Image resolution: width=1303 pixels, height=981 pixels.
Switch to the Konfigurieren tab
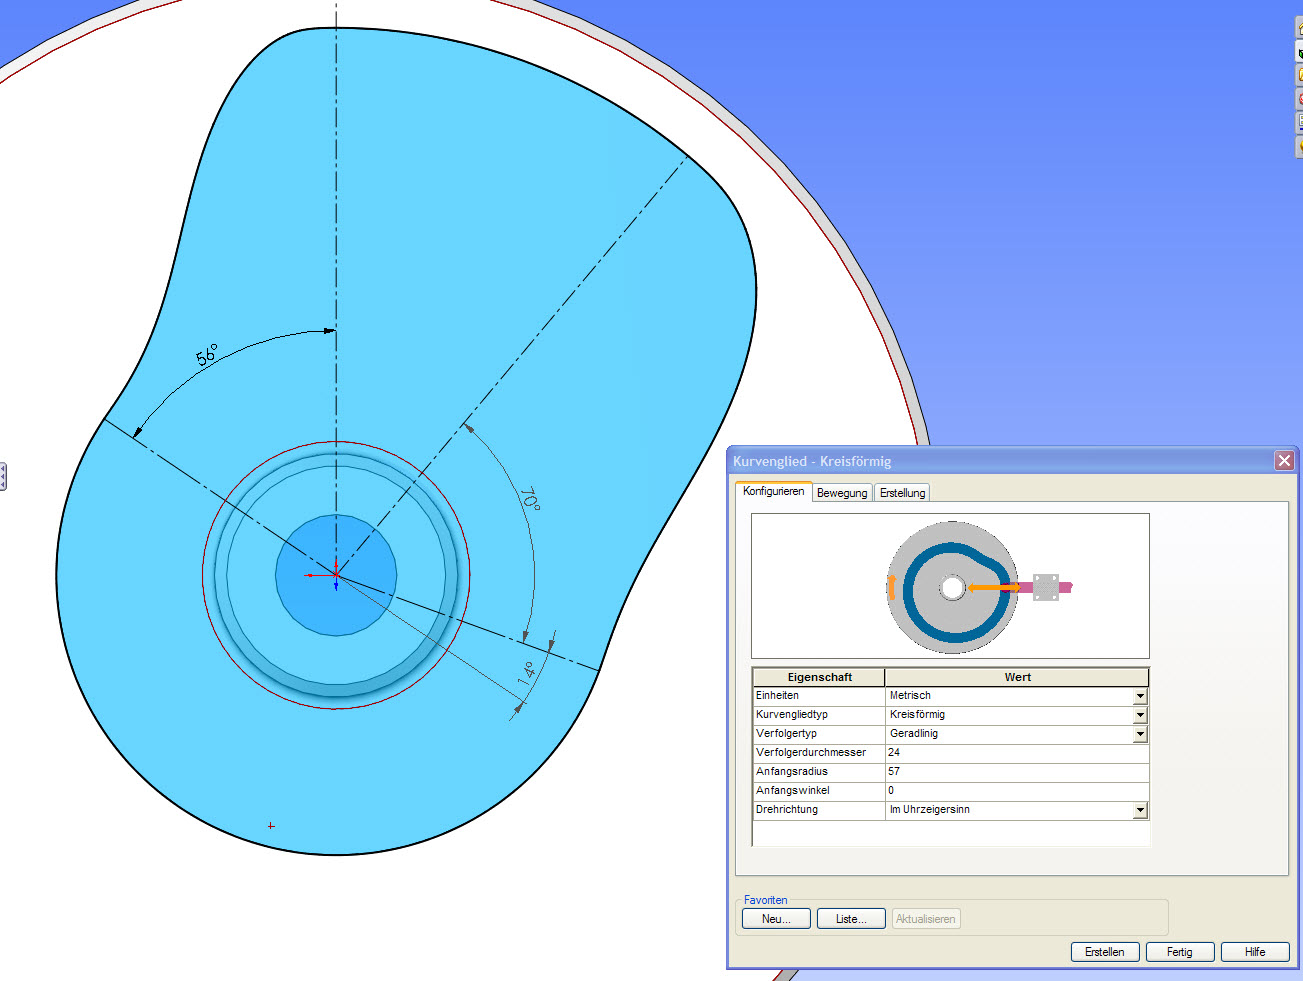point(774,491)
